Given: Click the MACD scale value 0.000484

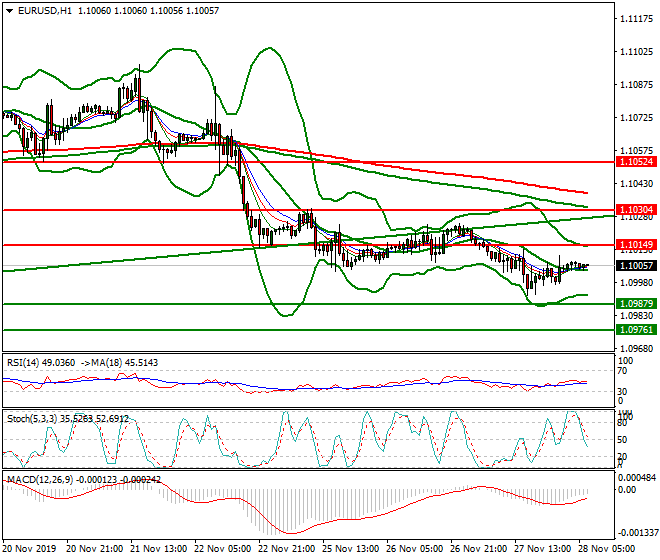Looking at the screenshot, I should (x=637, y=477).
